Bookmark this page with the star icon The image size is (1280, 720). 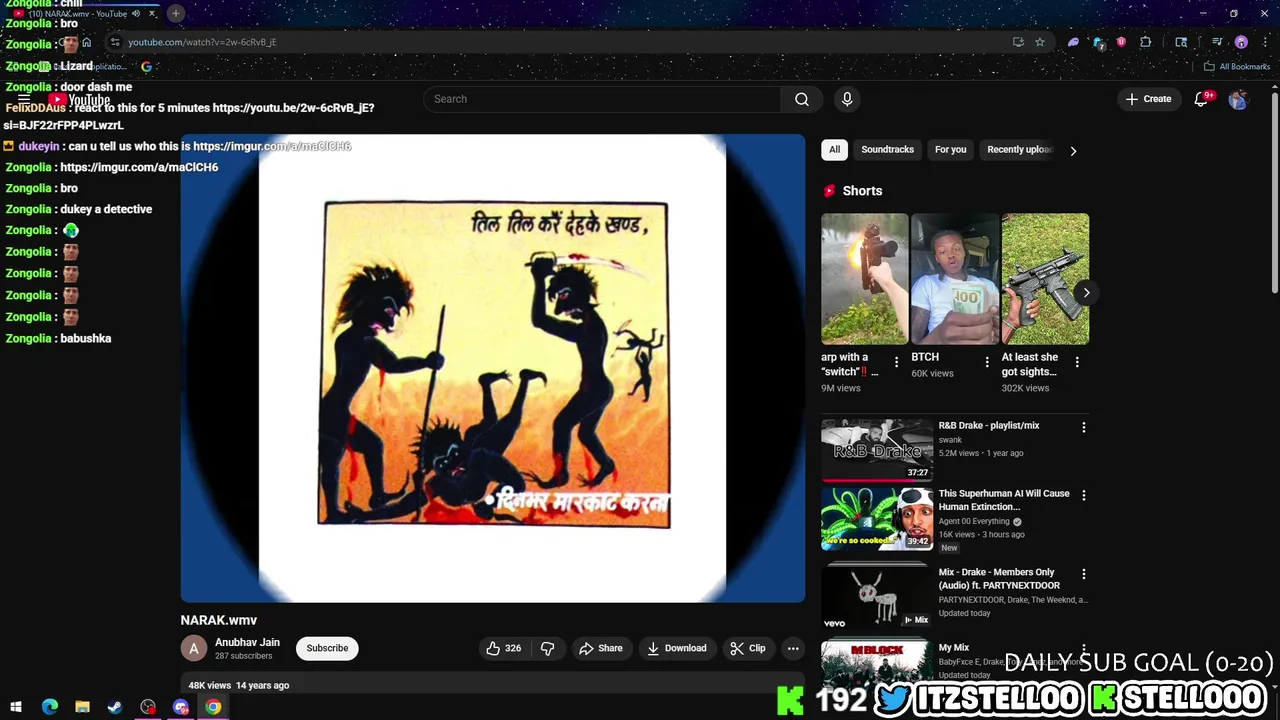tap(1040, 42)
